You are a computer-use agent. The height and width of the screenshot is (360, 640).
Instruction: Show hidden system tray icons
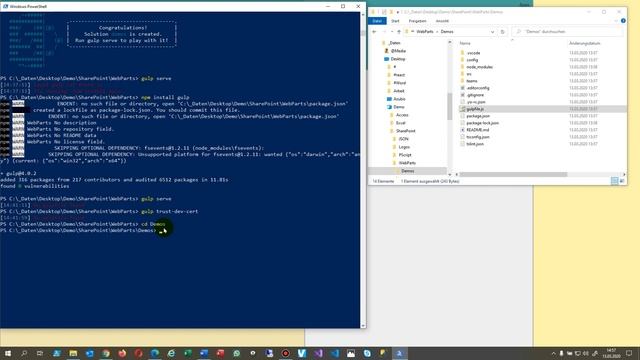(553, 353)
